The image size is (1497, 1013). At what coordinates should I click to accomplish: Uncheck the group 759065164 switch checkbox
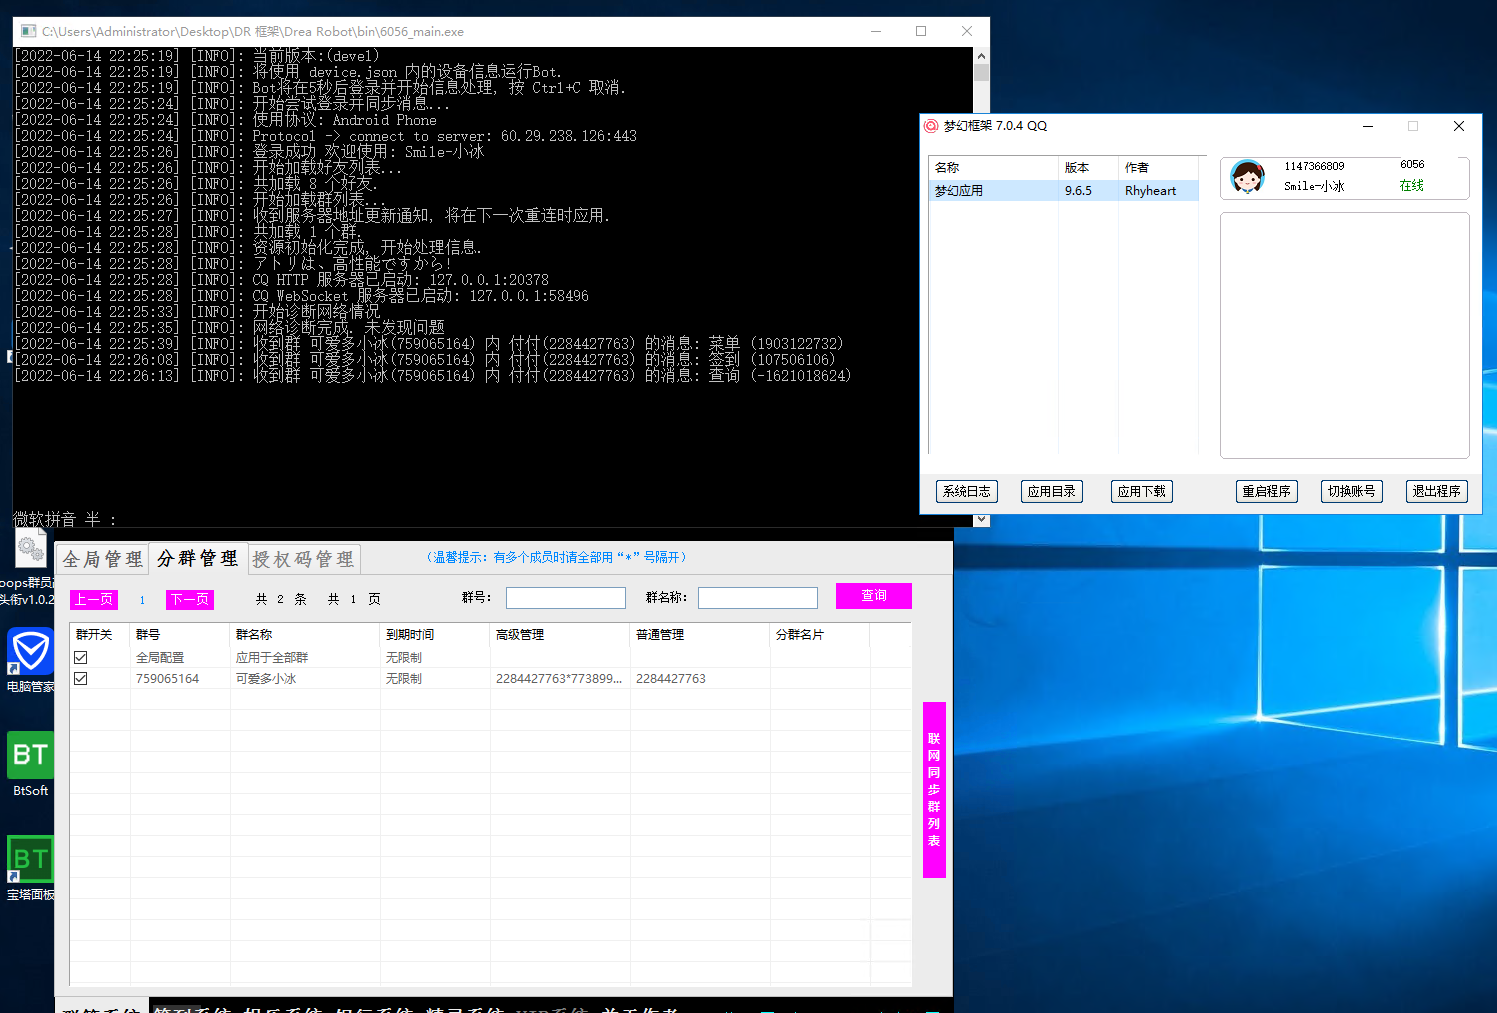[81, 679]
